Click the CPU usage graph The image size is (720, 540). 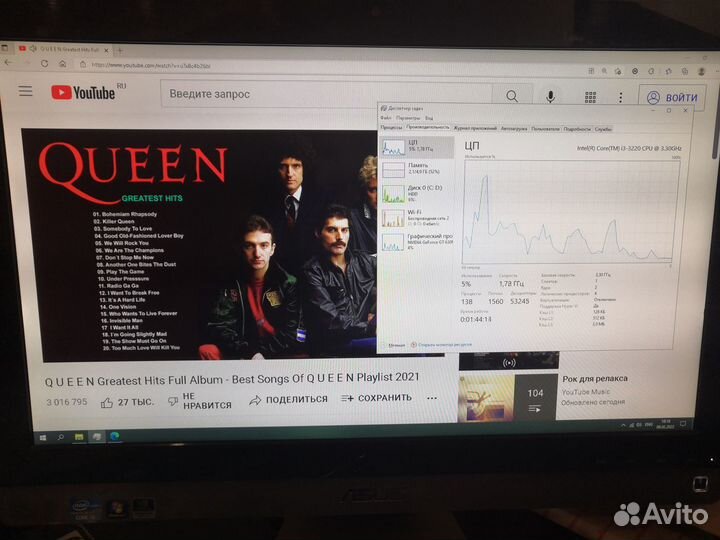pos(569,211)
